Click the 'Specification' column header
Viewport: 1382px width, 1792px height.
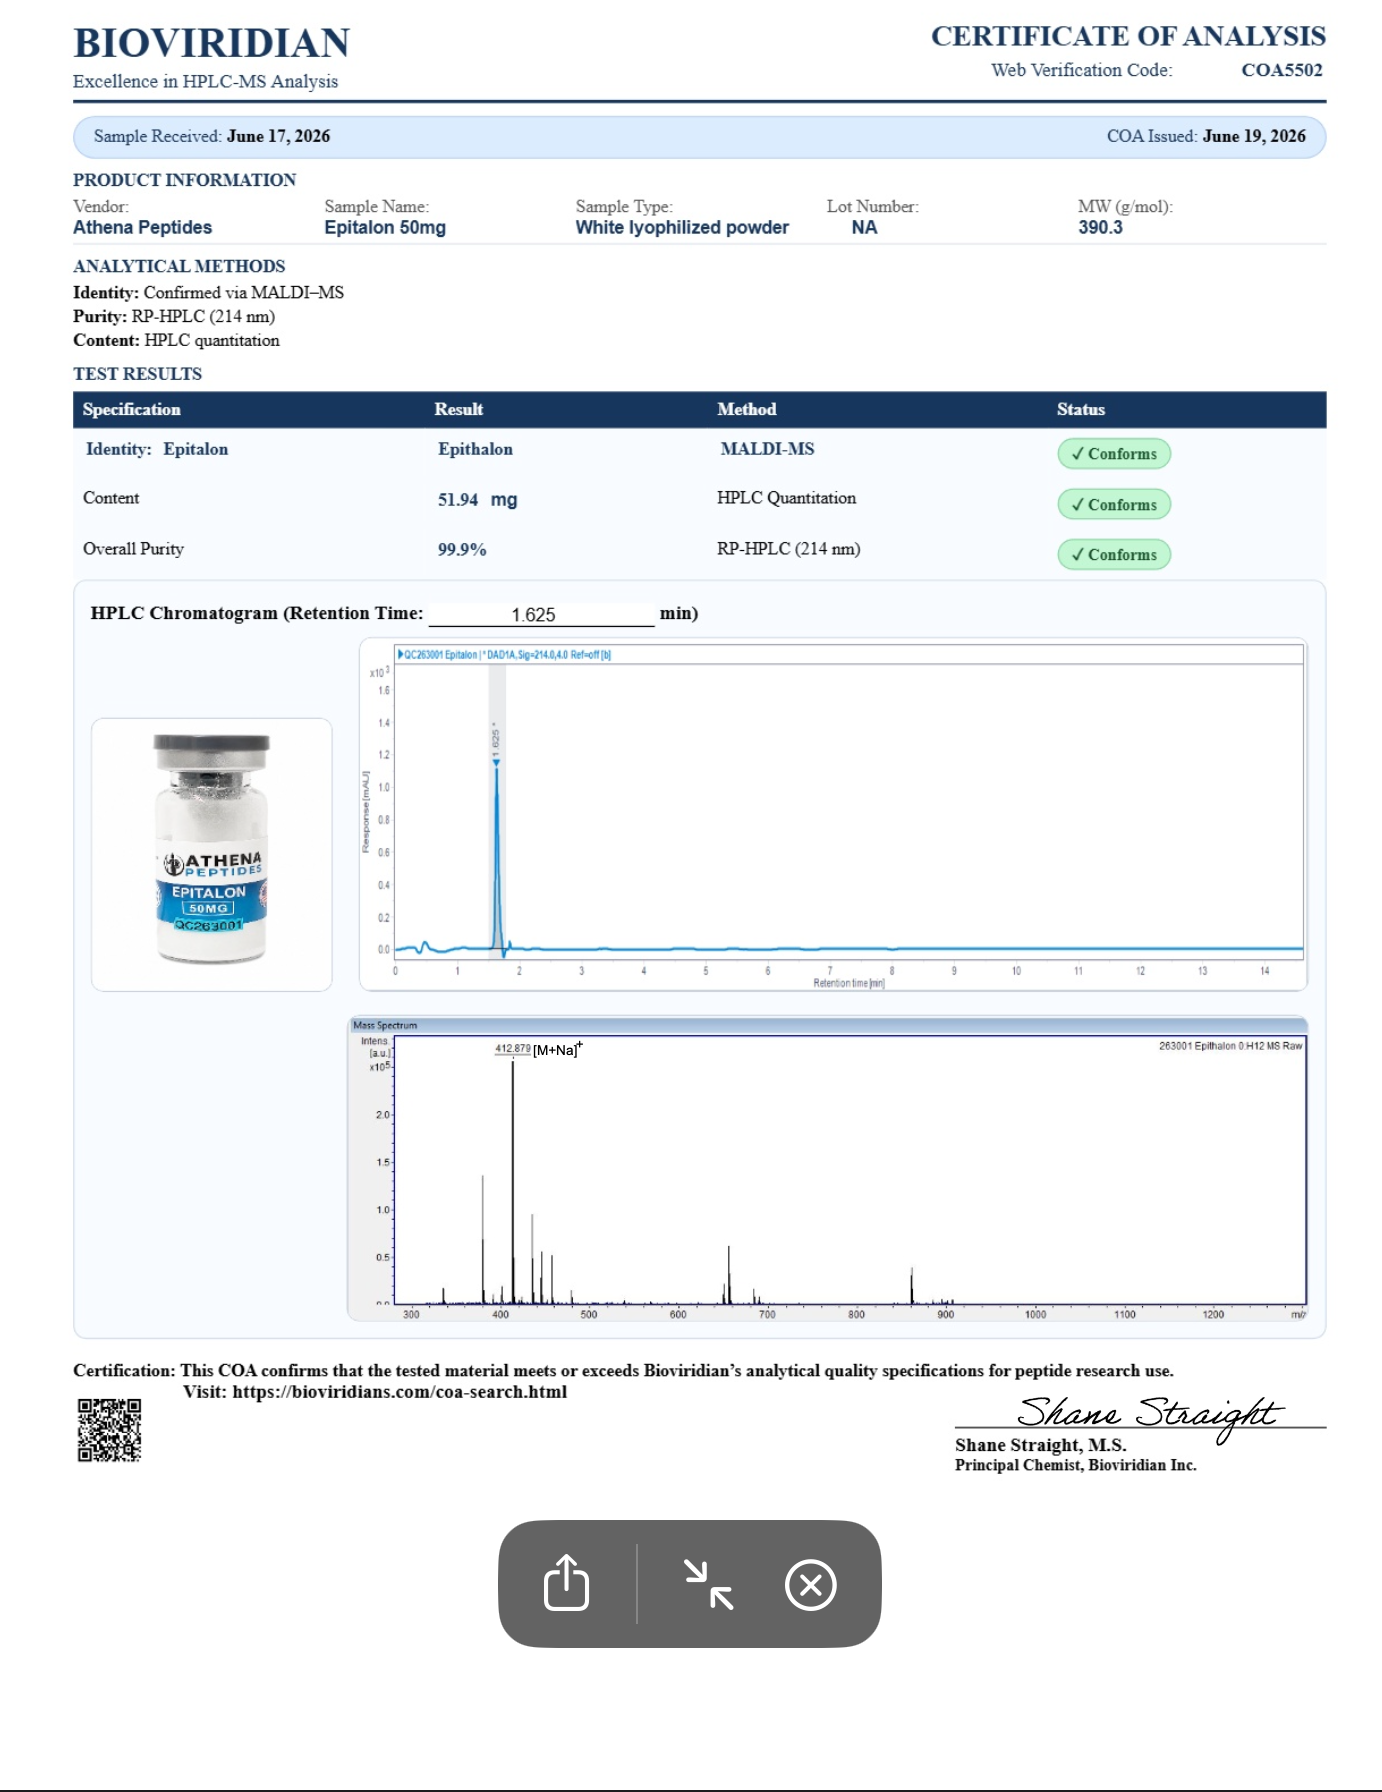(x=132, y=409)
